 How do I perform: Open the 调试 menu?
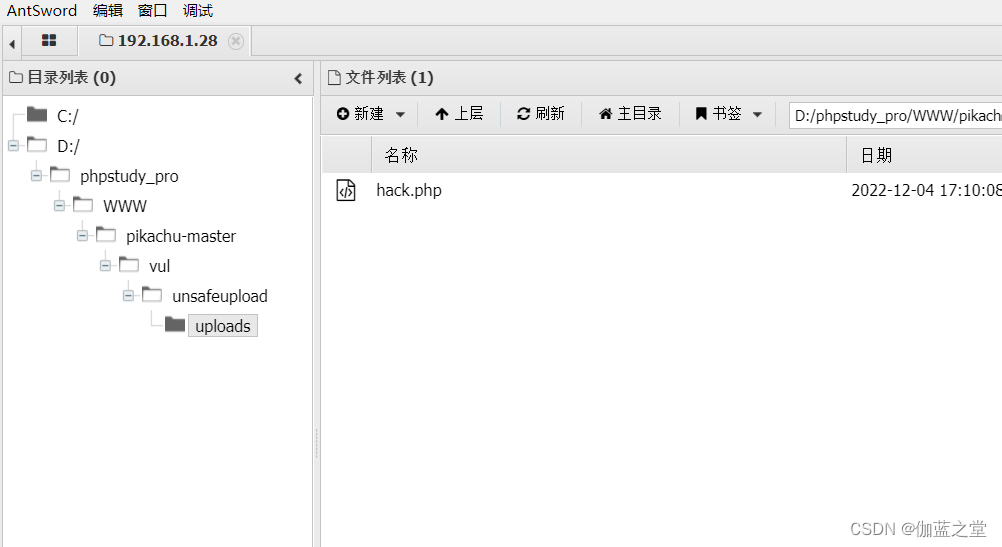click(197, 11)
